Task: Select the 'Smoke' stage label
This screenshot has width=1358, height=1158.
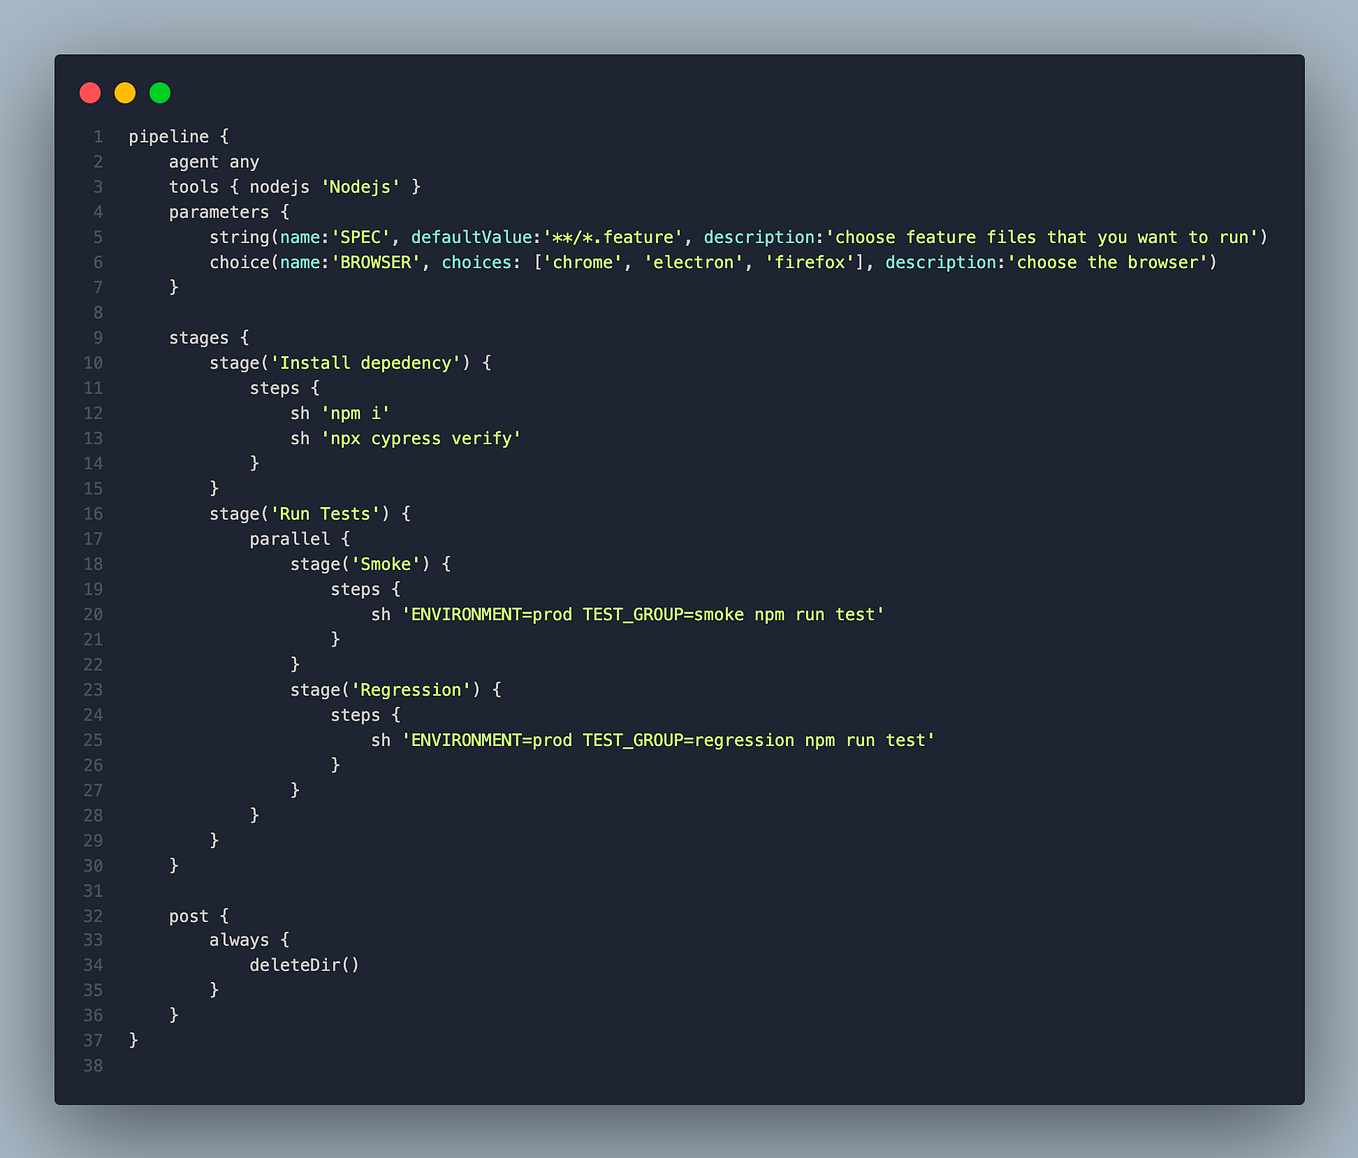Action: (x=386, y=563)
